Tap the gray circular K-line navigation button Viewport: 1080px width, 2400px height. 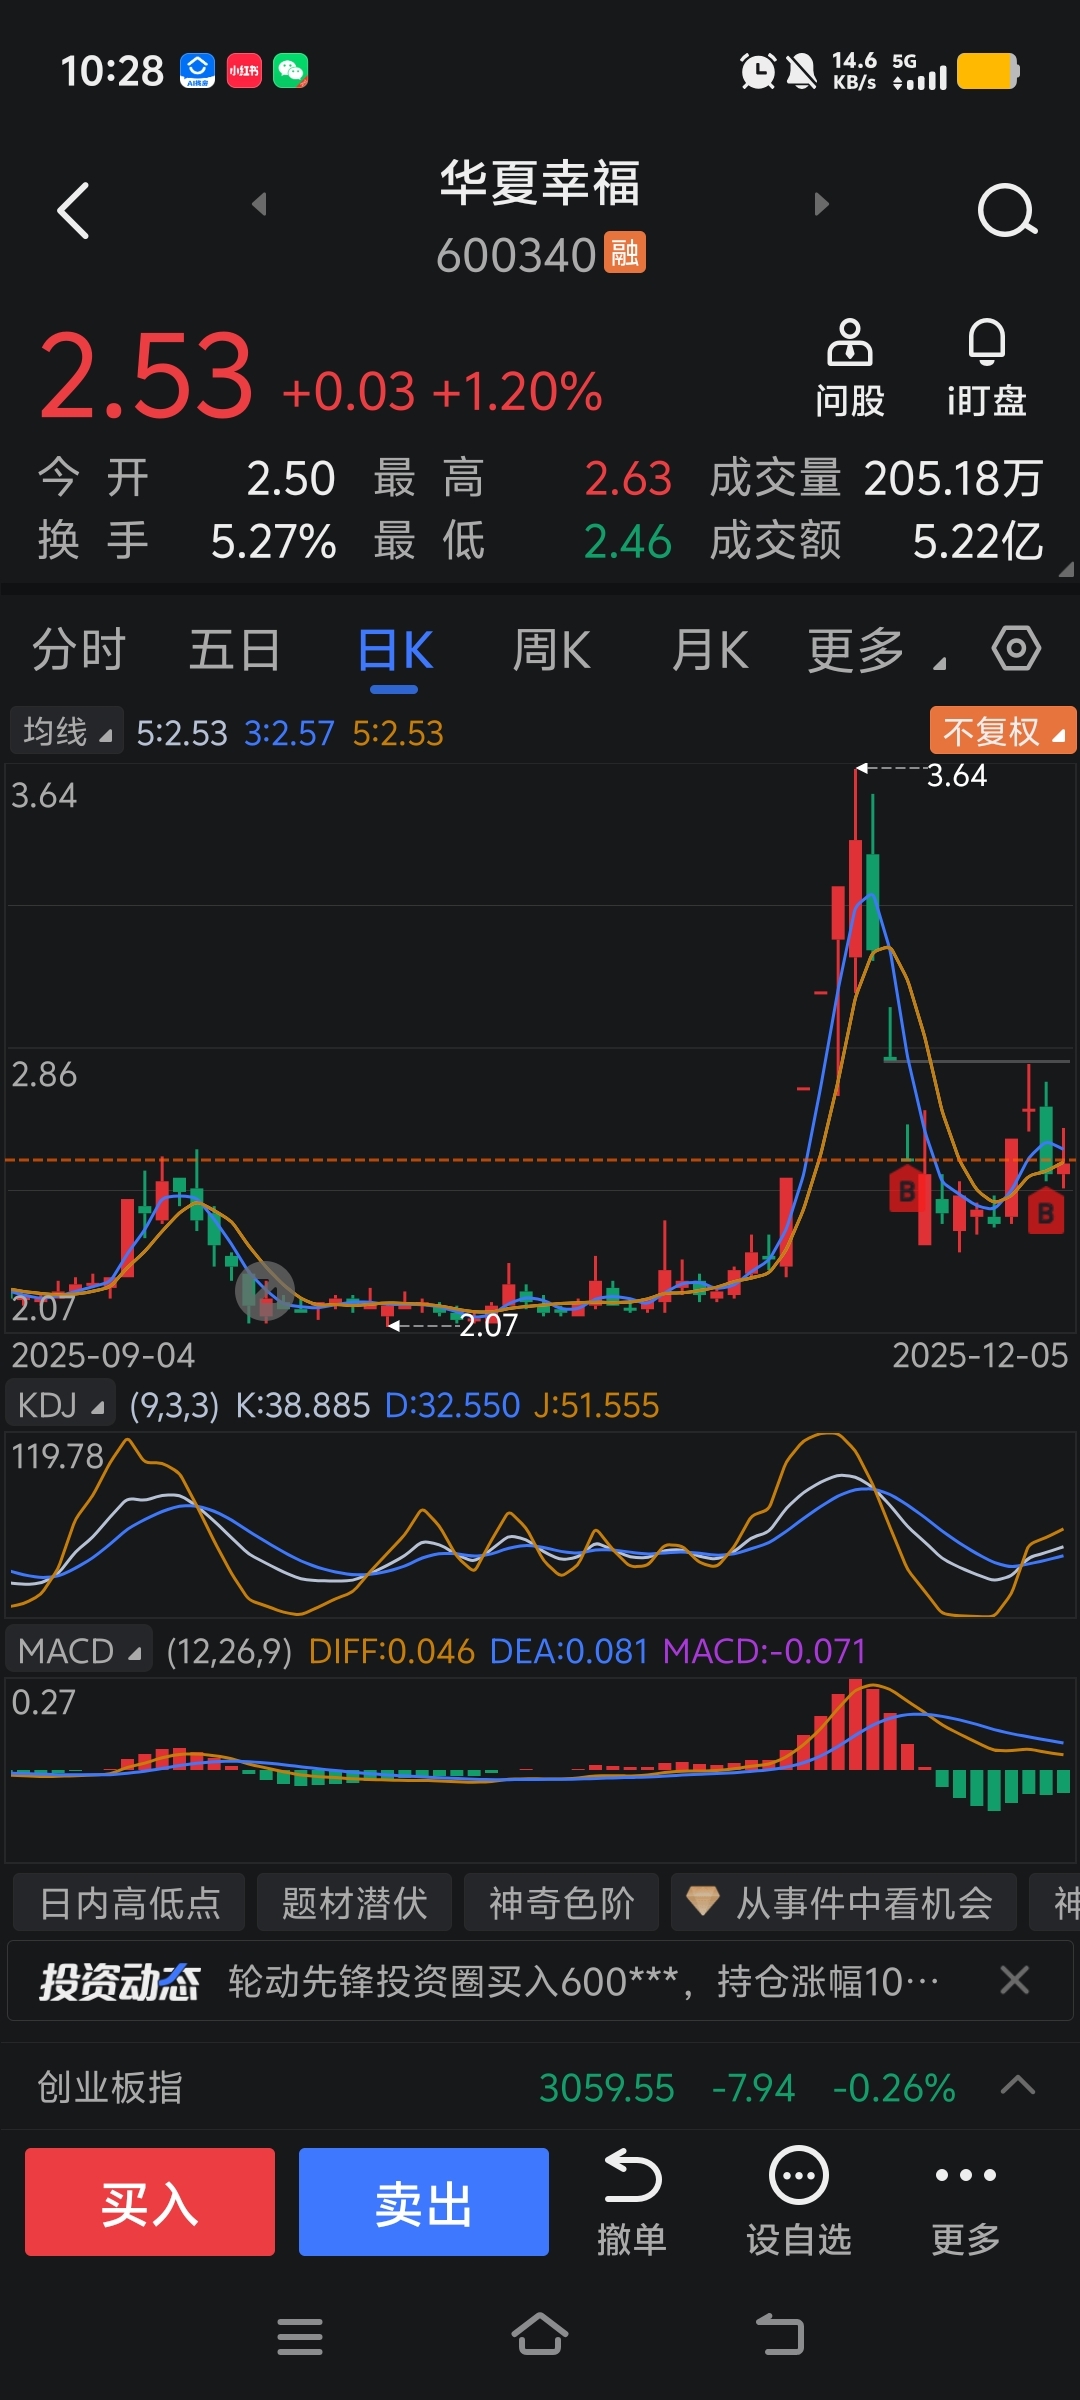click(x=265, y=1291)
